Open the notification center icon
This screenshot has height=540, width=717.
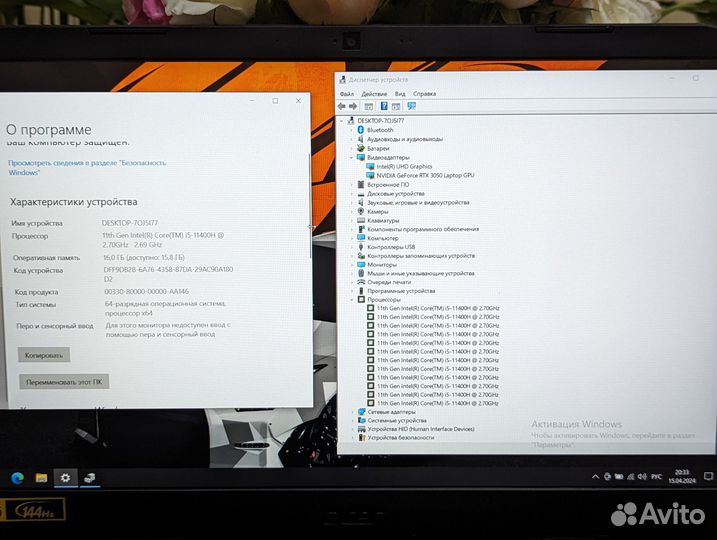pyautogui.click(x=708, y=476)
